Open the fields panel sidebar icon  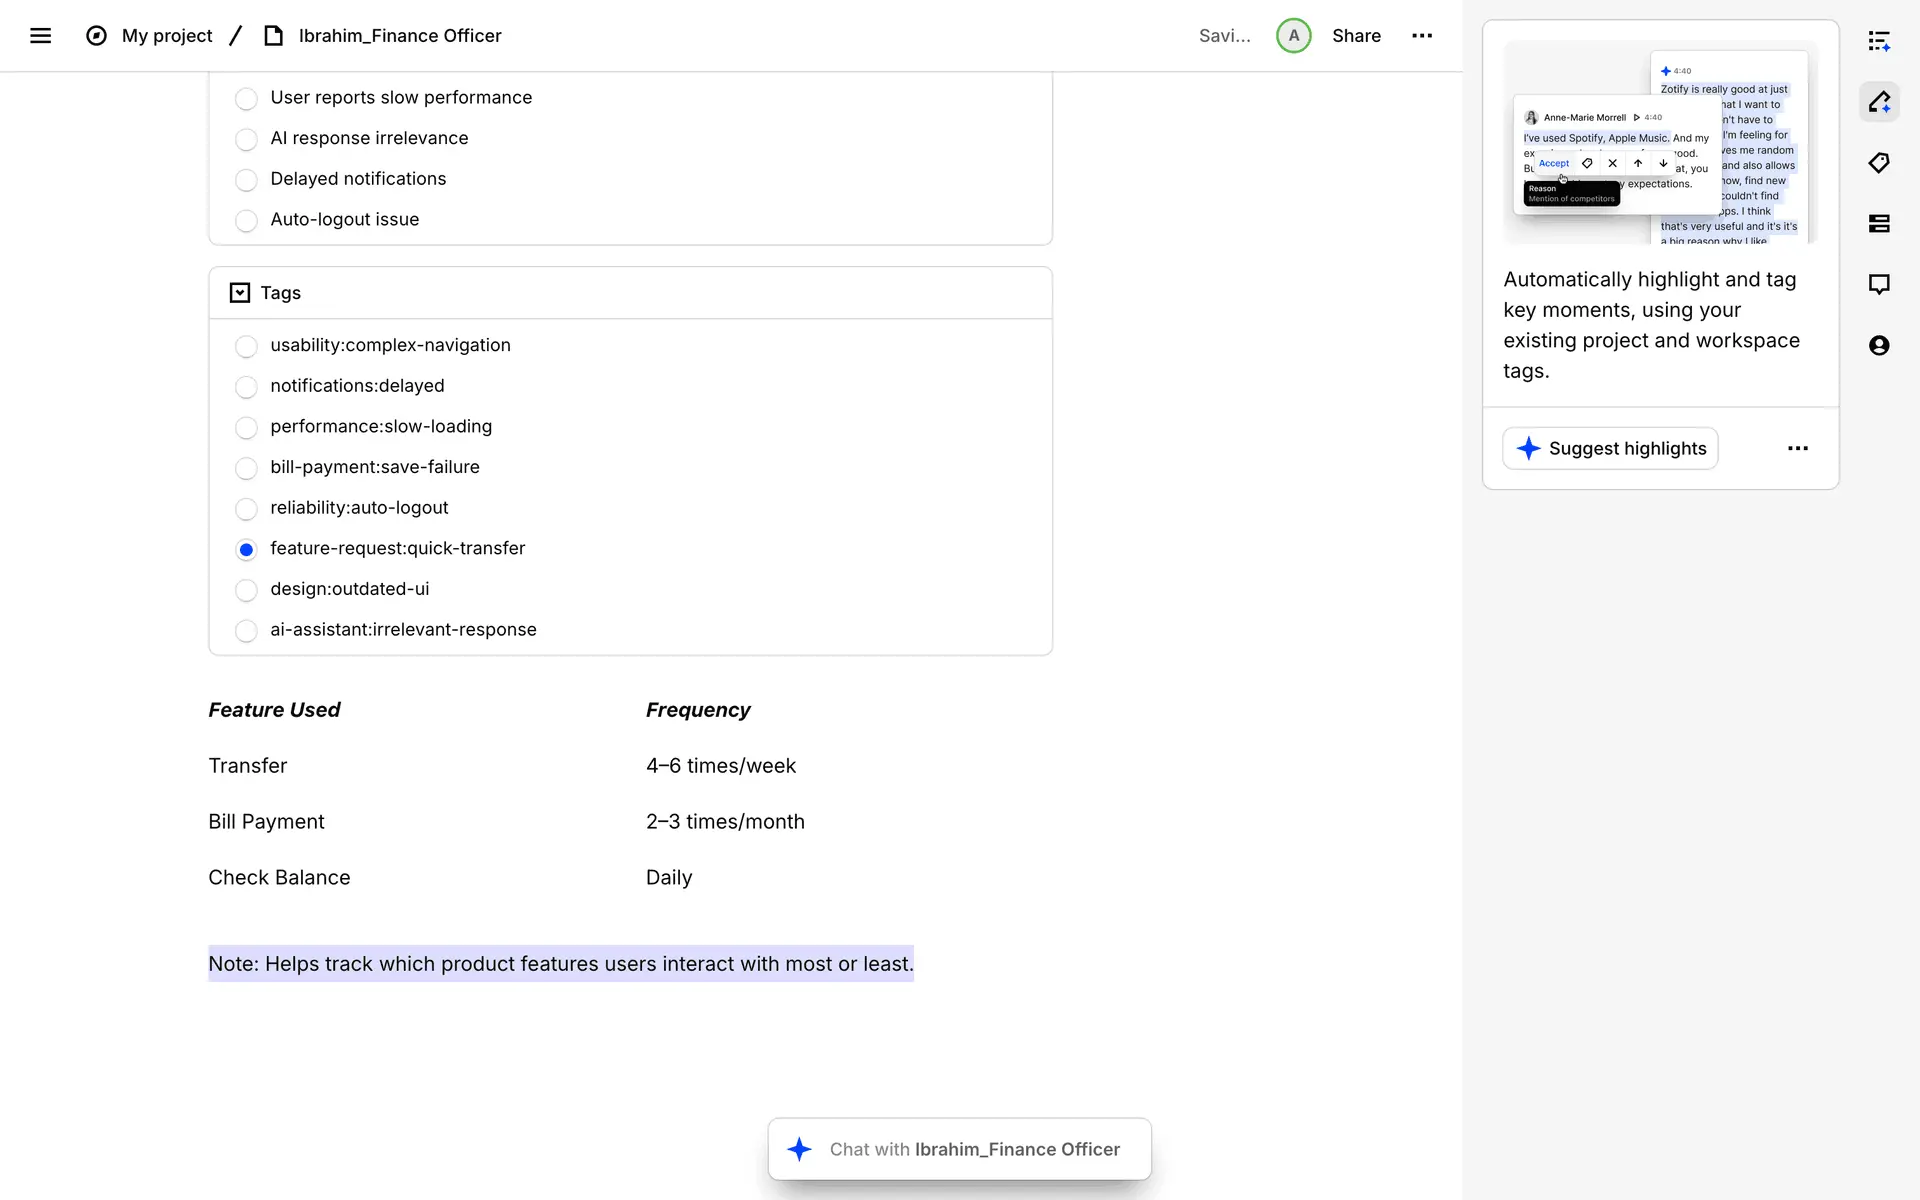(x=1879, y=224)
